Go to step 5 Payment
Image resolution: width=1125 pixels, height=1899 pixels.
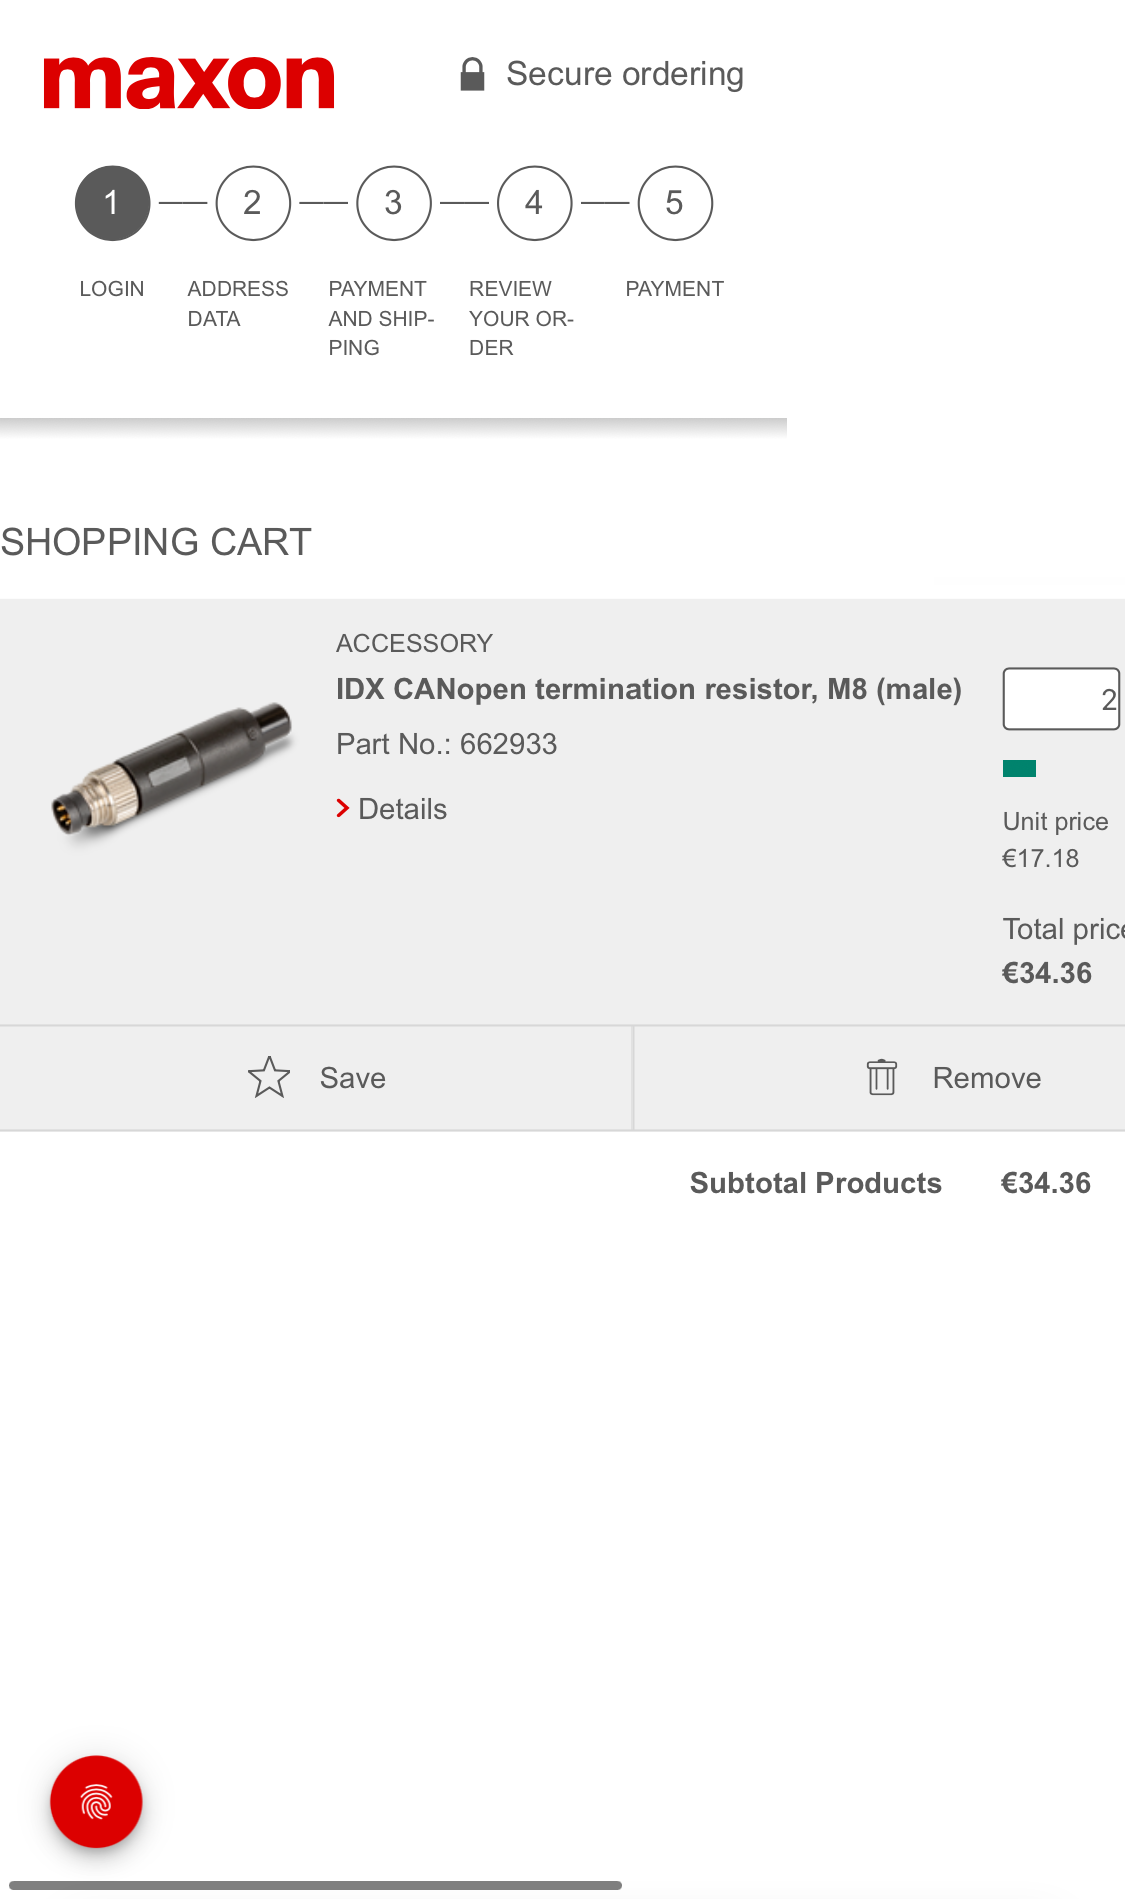pos(675,203)
